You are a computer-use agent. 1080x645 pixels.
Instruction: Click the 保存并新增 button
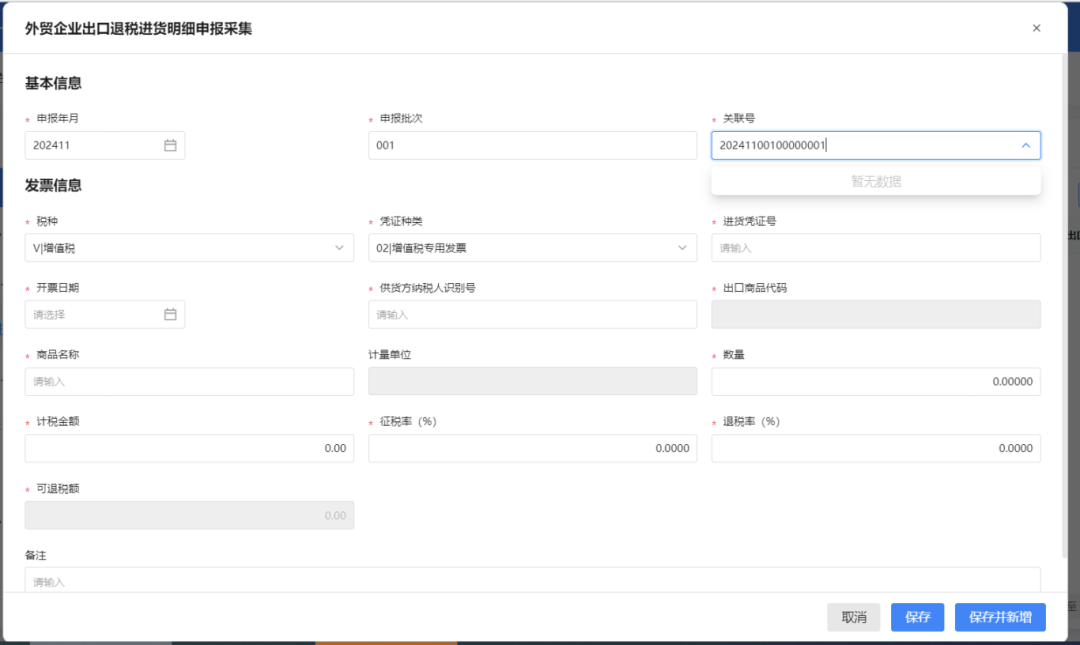coord(1000,617)
